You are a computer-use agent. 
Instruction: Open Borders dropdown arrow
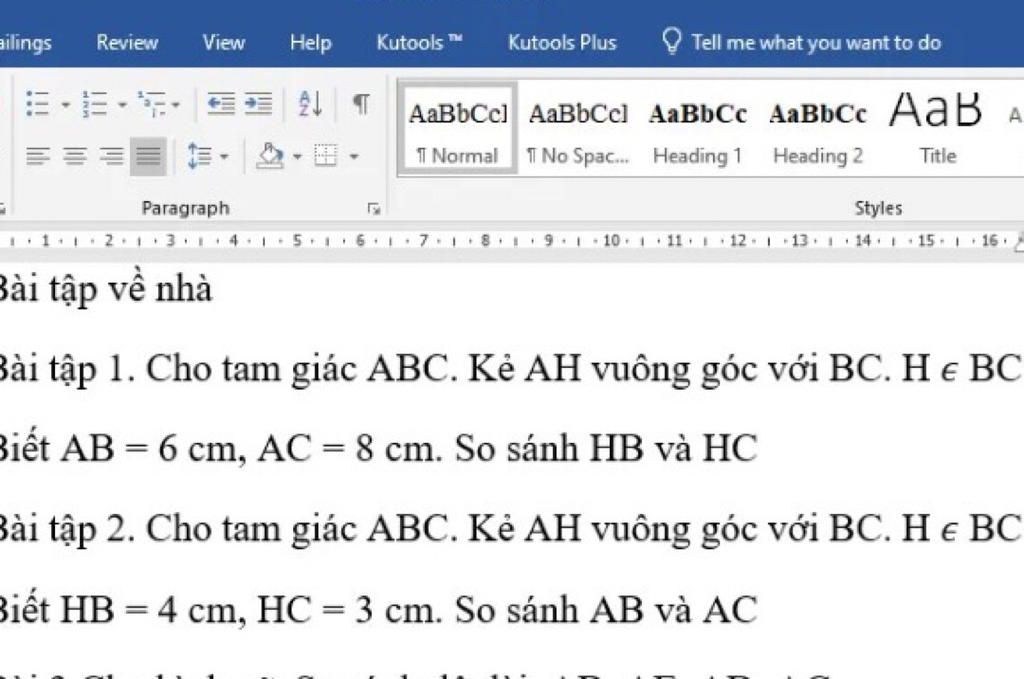354,157
